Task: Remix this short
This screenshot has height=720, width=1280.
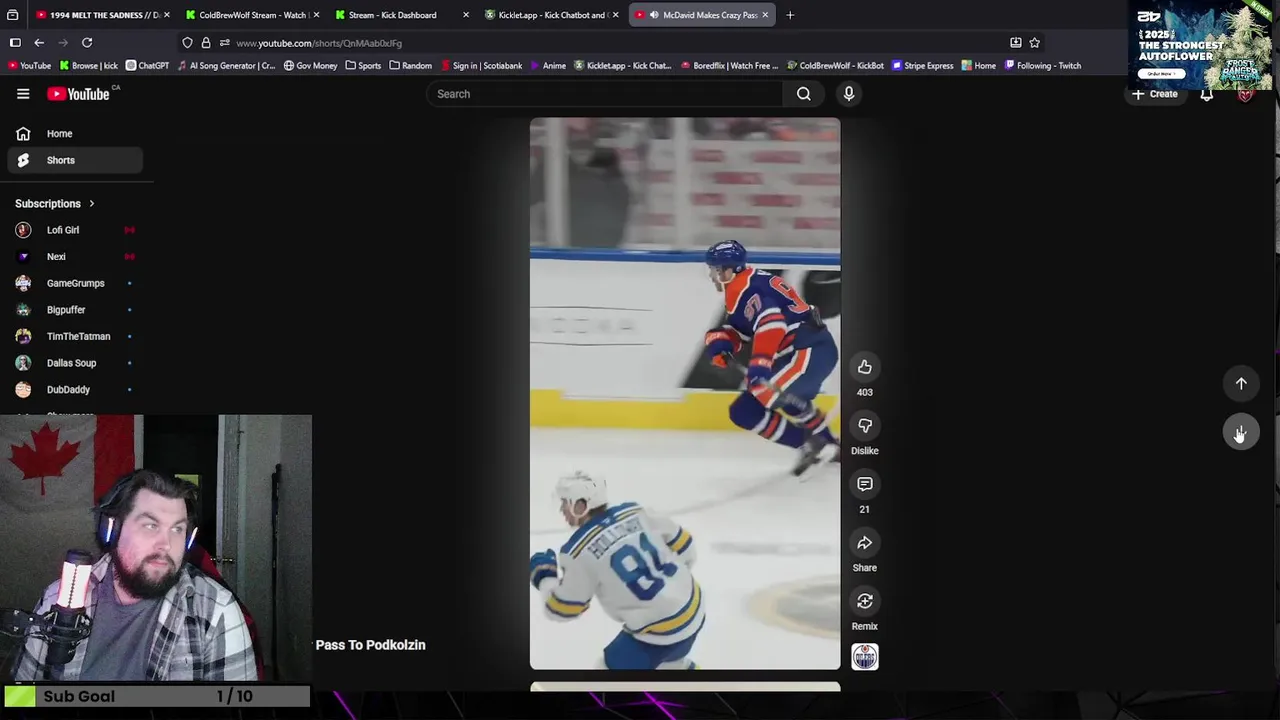Action: 865,601
